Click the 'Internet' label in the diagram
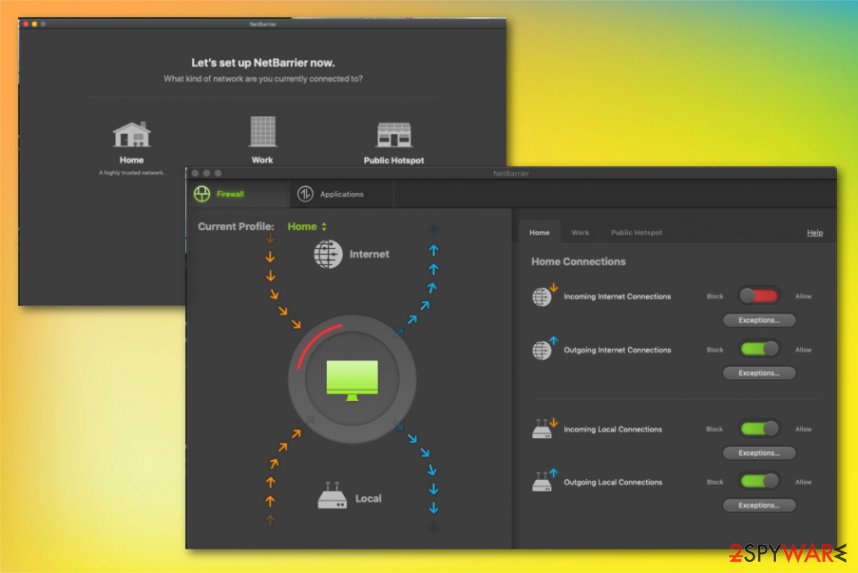This screenshot has height=573, width=858. [x=369, y=254]
